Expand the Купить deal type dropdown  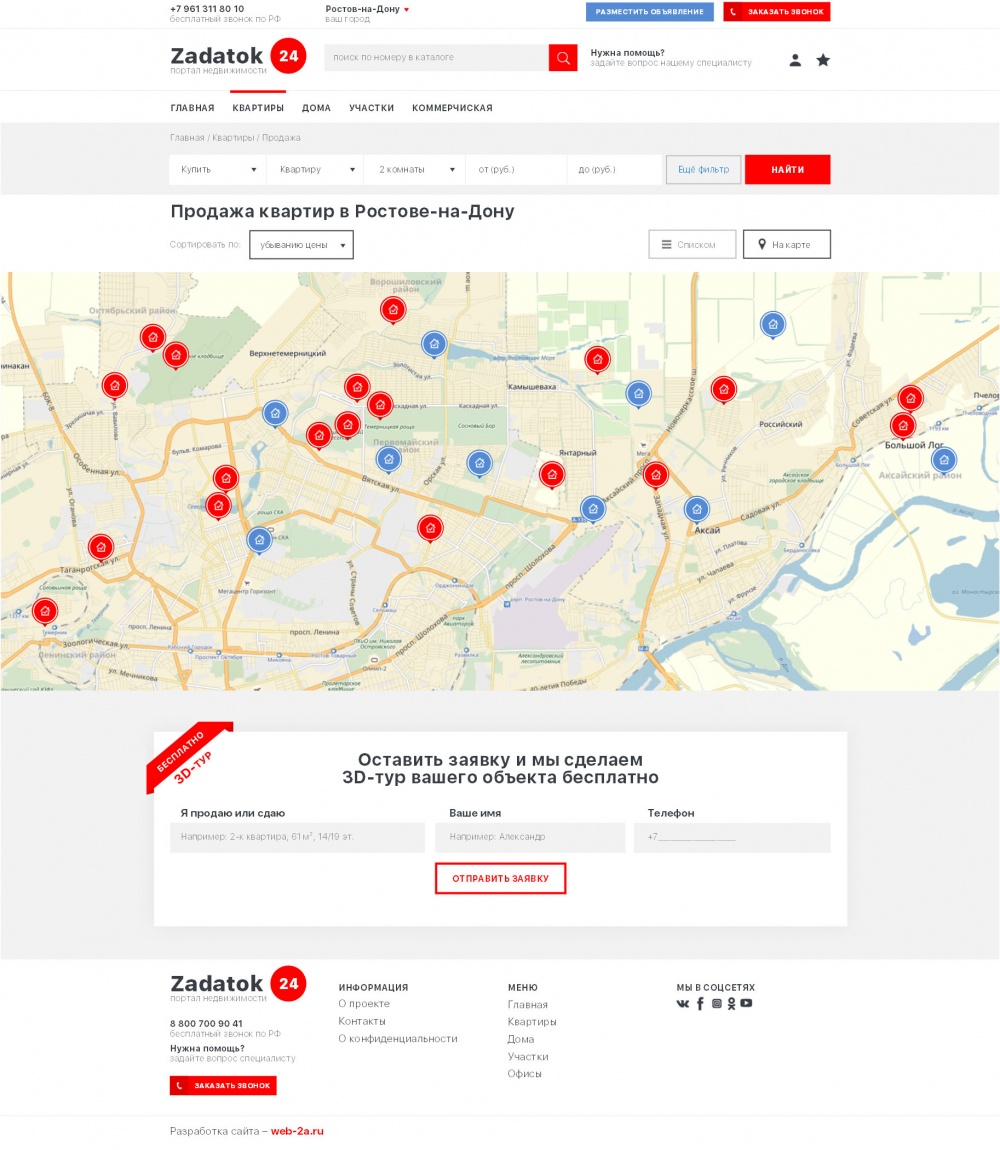[218, 170]
